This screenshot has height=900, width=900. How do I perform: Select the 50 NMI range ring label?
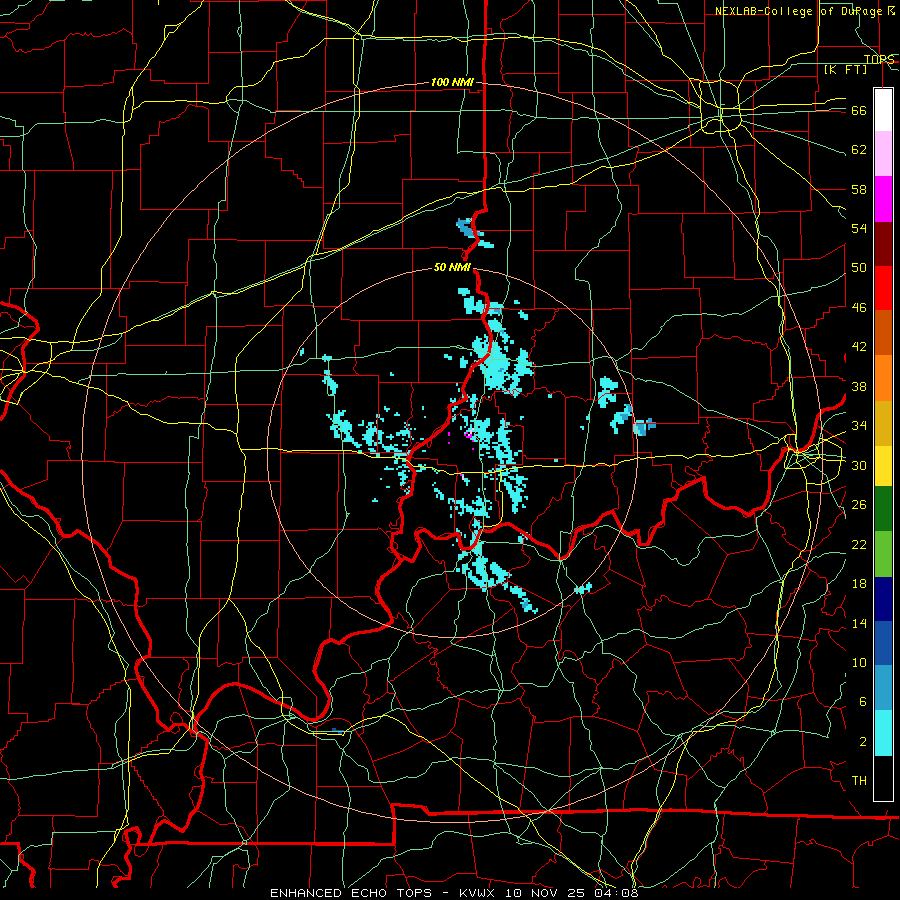(x=452, y=267)
